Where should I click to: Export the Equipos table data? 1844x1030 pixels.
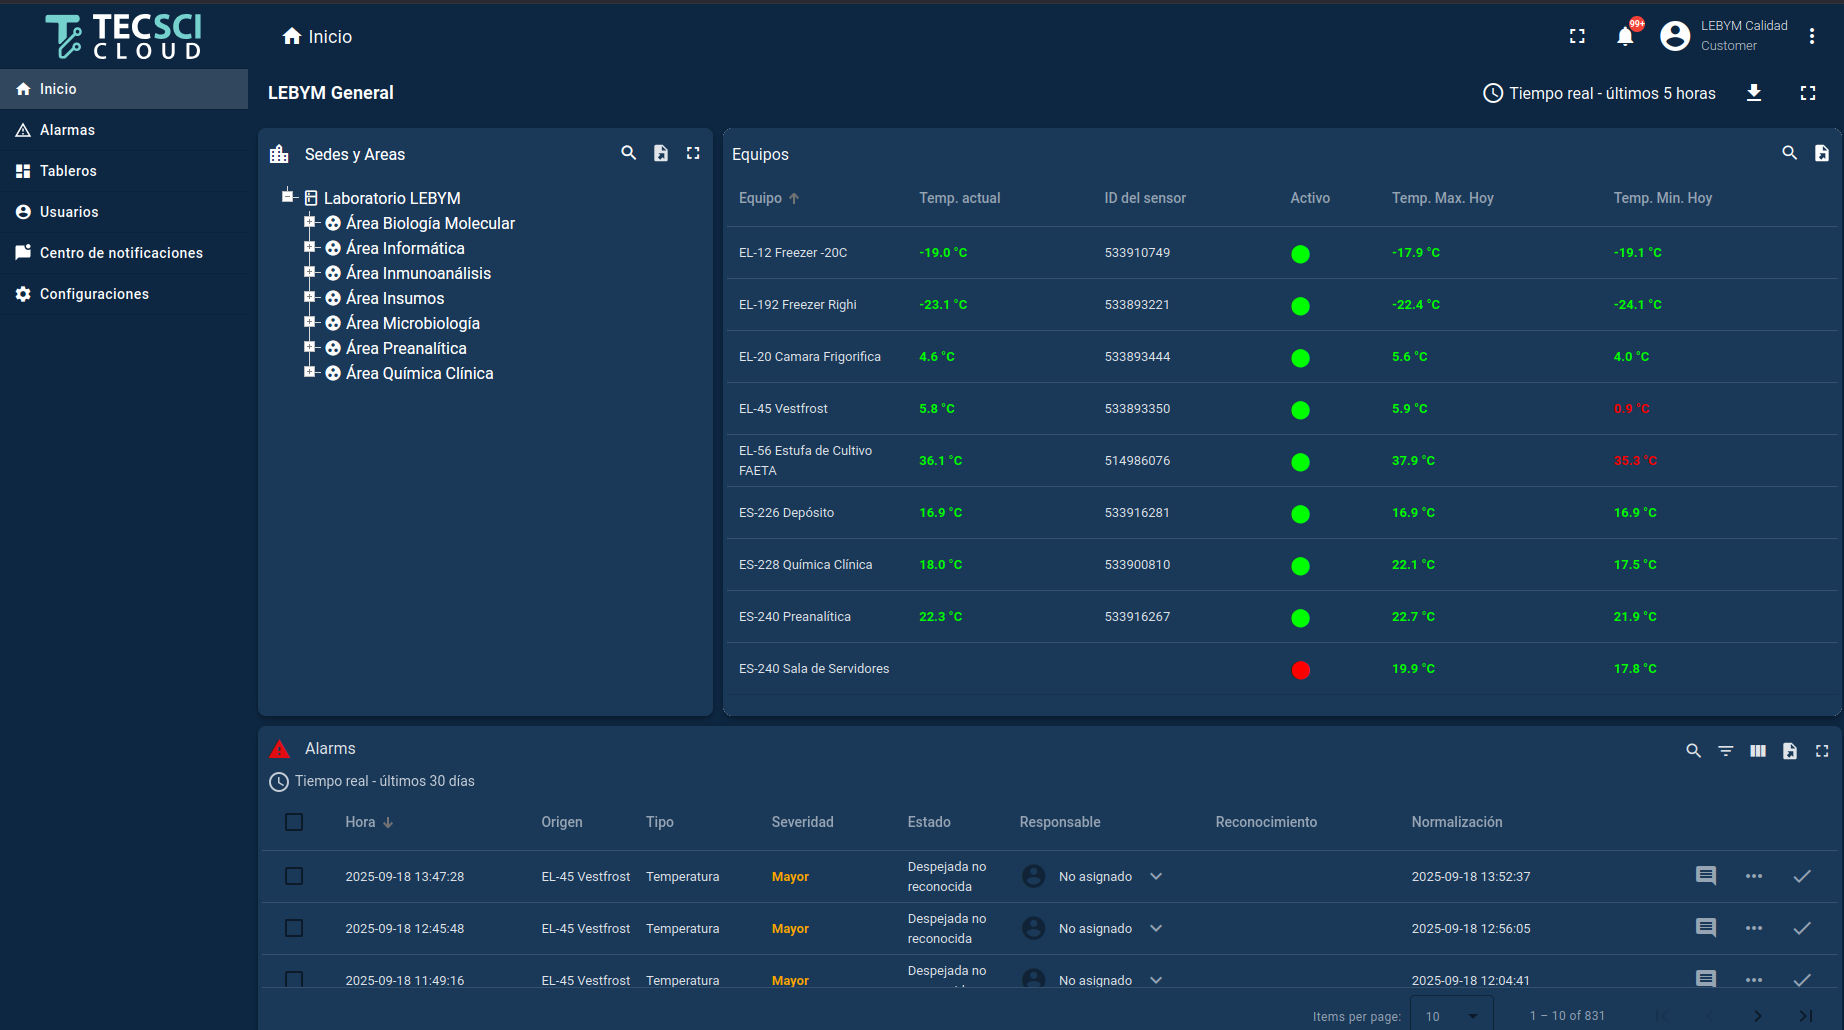point(1821,153)
